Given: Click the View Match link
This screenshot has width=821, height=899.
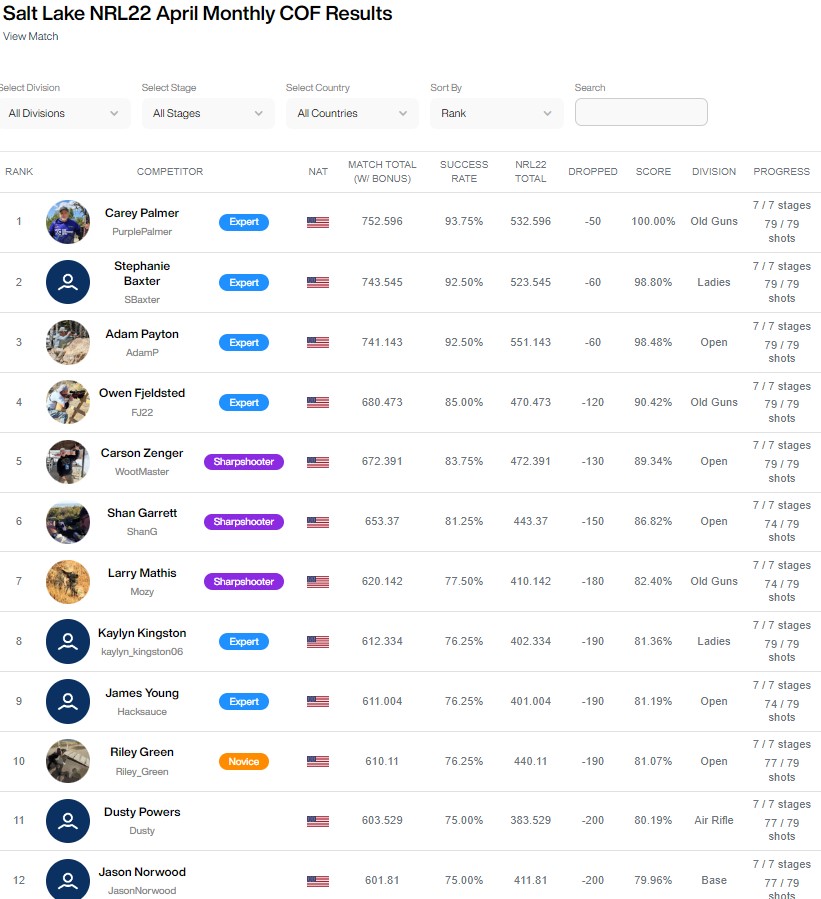Looking at the screenshot, I should [31, 36].
